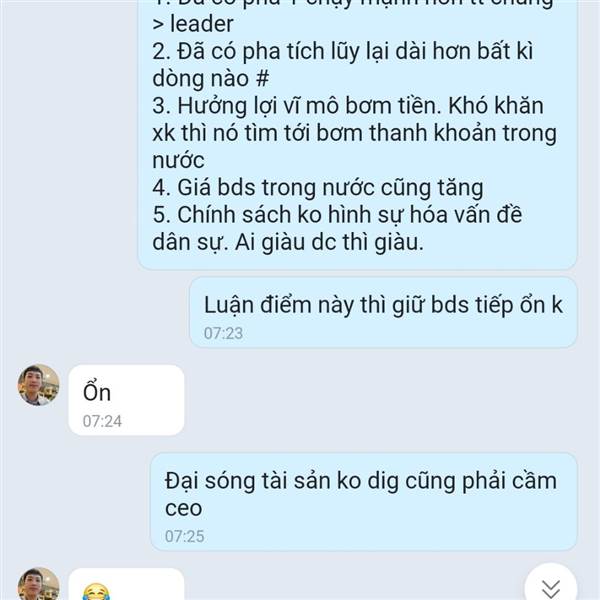Open sender avatar beside the Ổn message
This screenshot has width=600, height=600.
pos(38,385)
